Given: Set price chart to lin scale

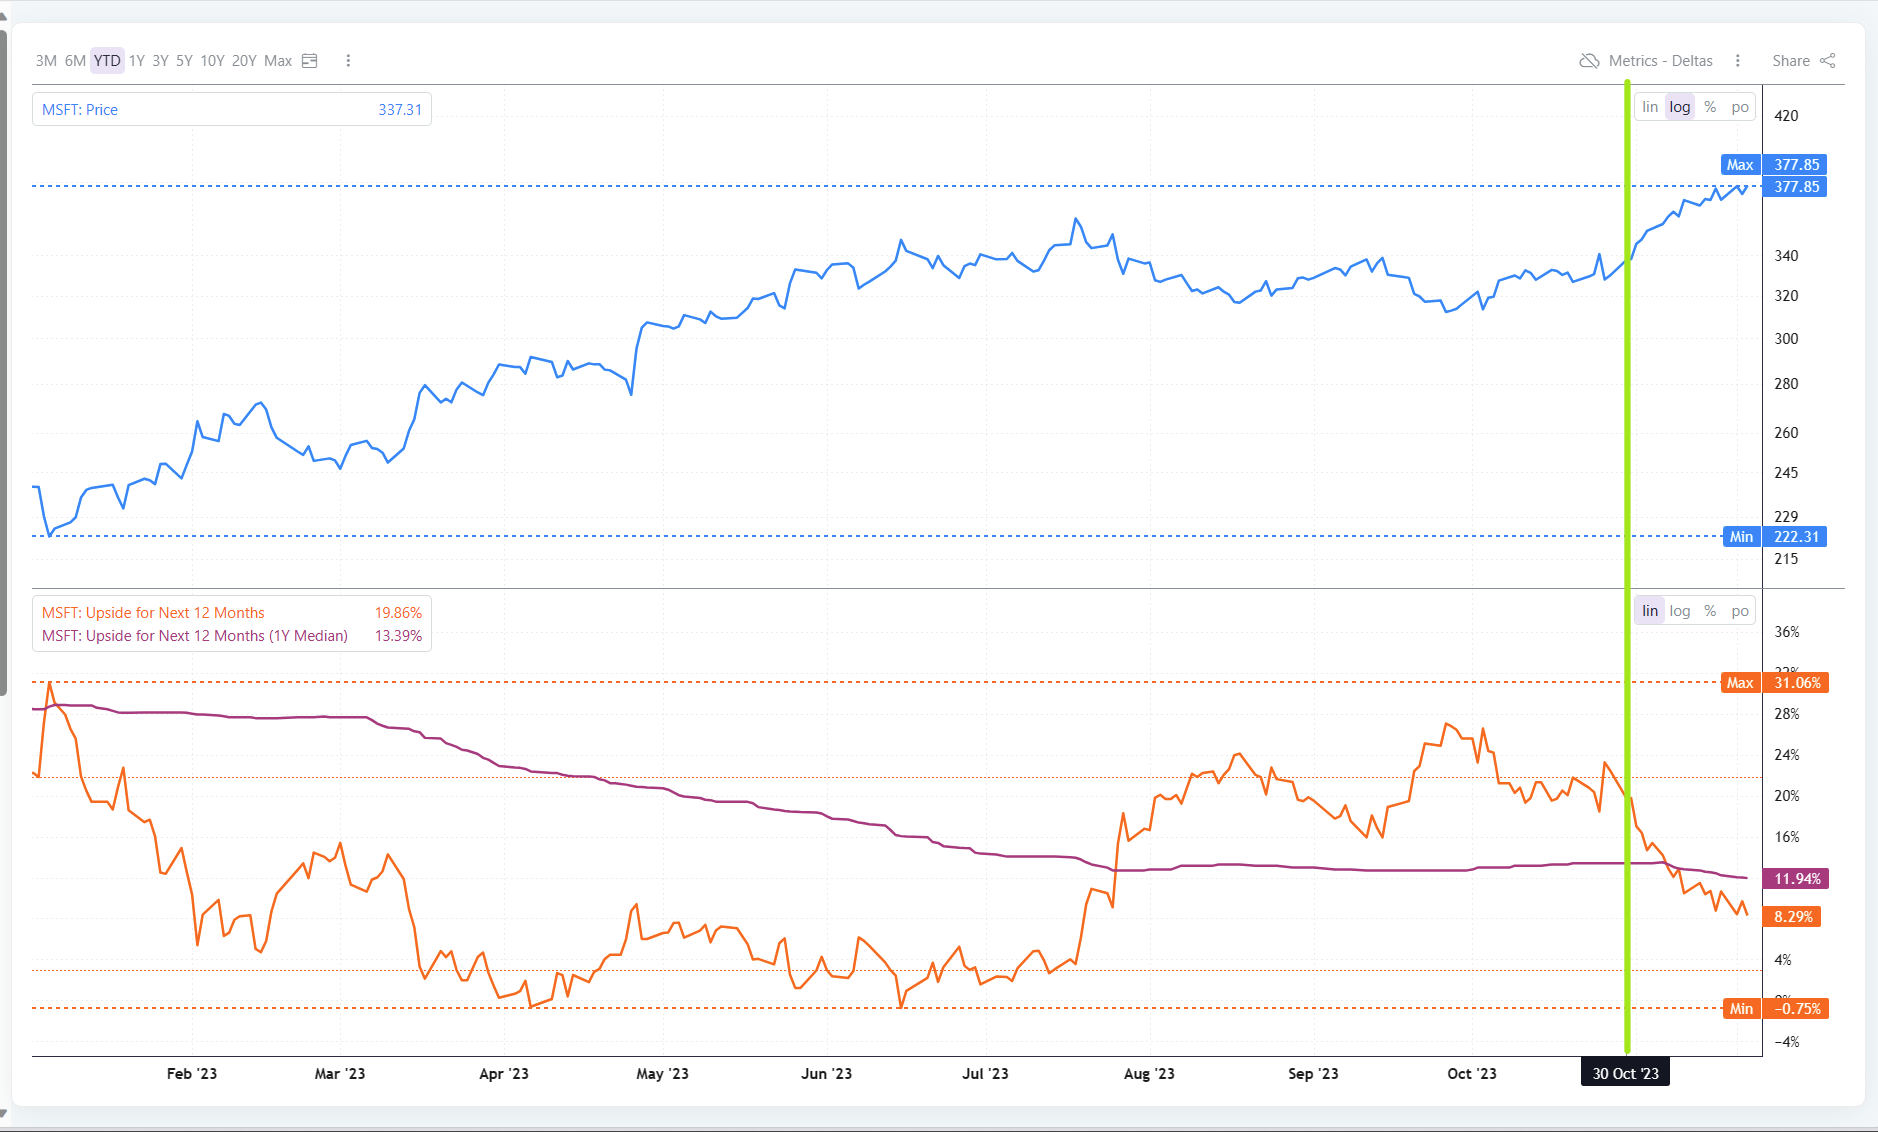Looking at the screenshot, I should point(1650,107).
